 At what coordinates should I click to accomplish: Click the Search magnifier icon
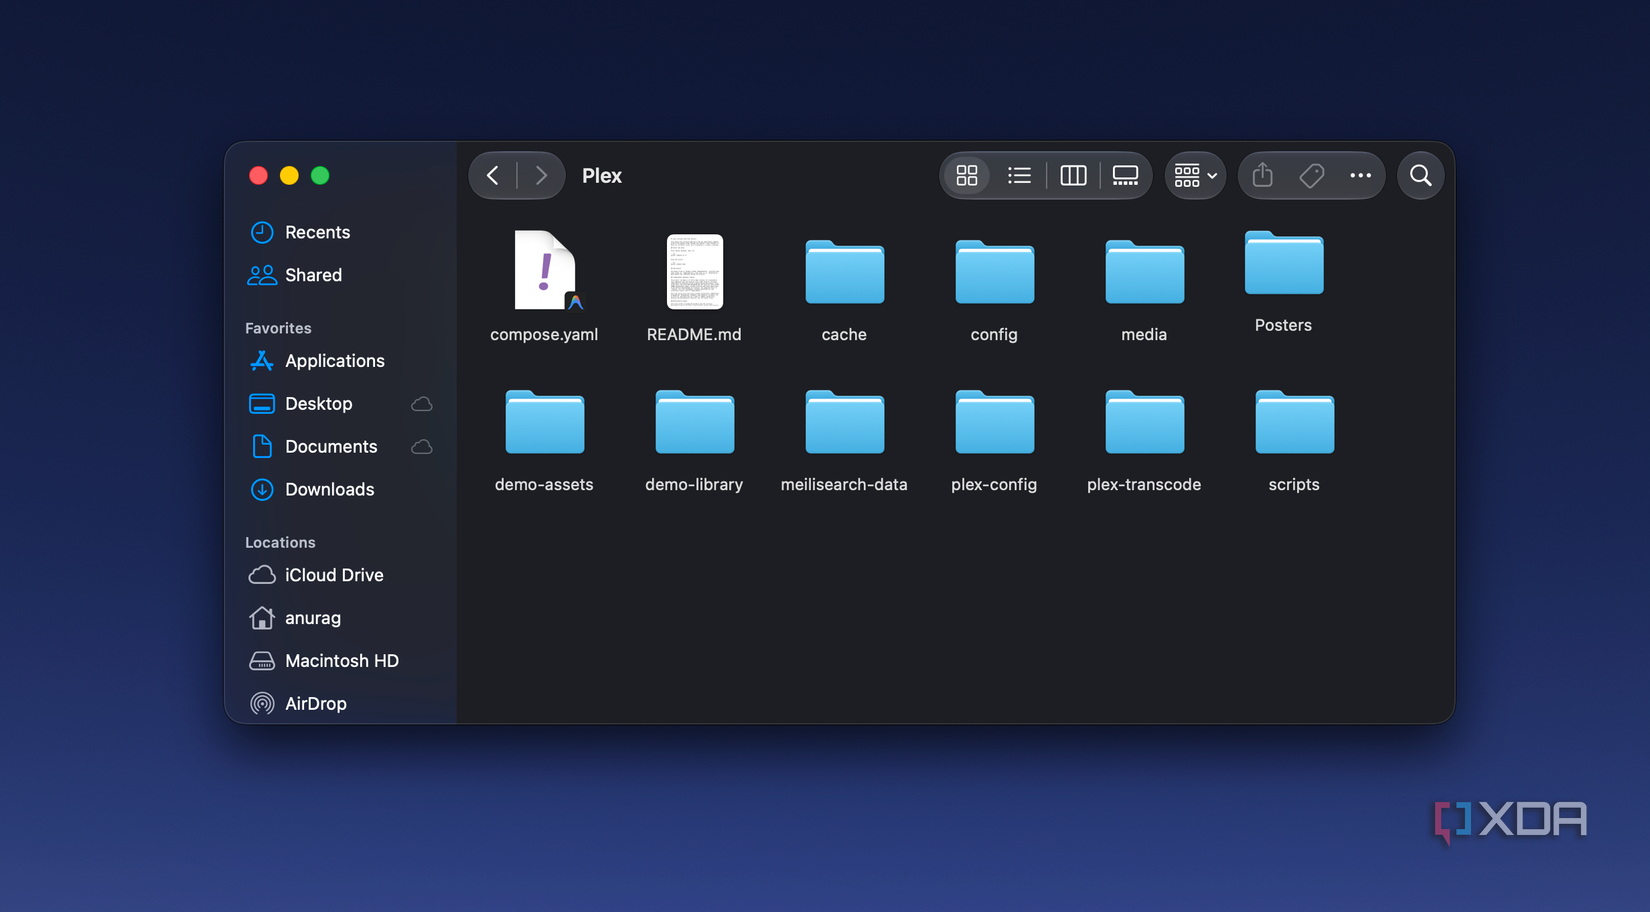[x=1420, y=176]
